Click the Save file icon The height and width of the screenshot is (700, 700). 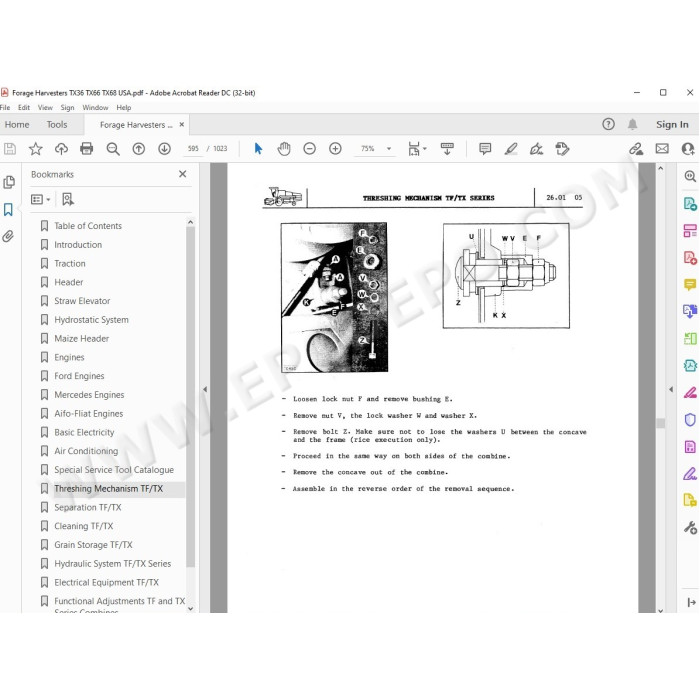click(10, 149)
